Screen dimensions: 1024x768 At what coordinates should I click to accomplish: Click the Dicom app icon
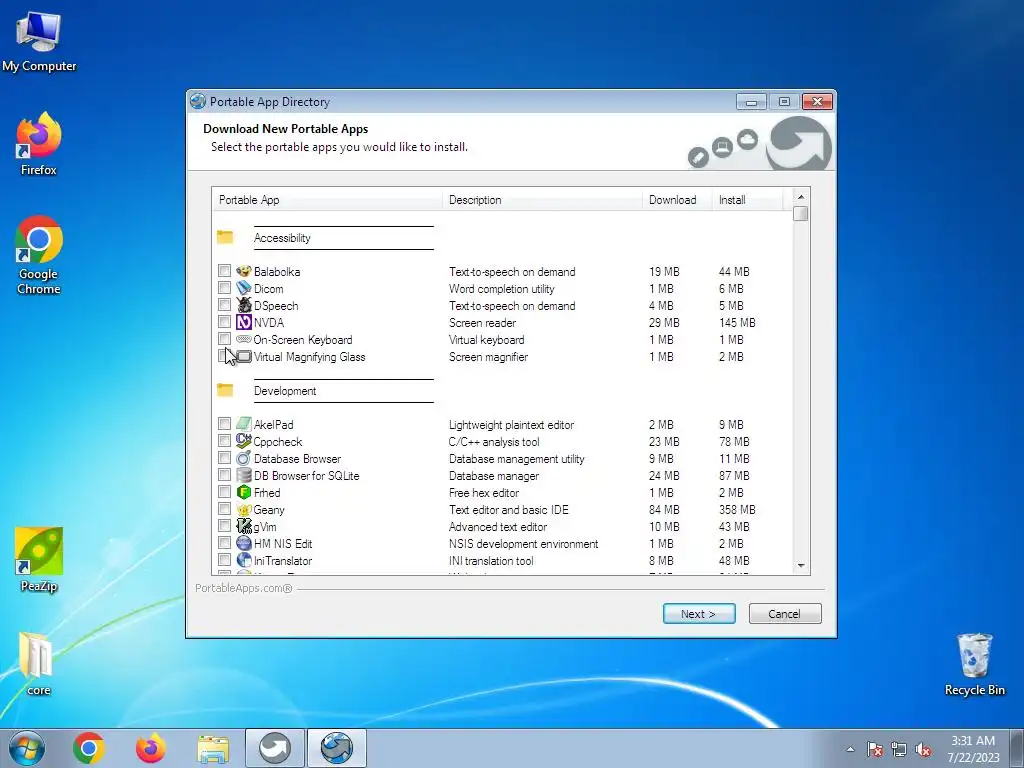click(x=244, y=288)
